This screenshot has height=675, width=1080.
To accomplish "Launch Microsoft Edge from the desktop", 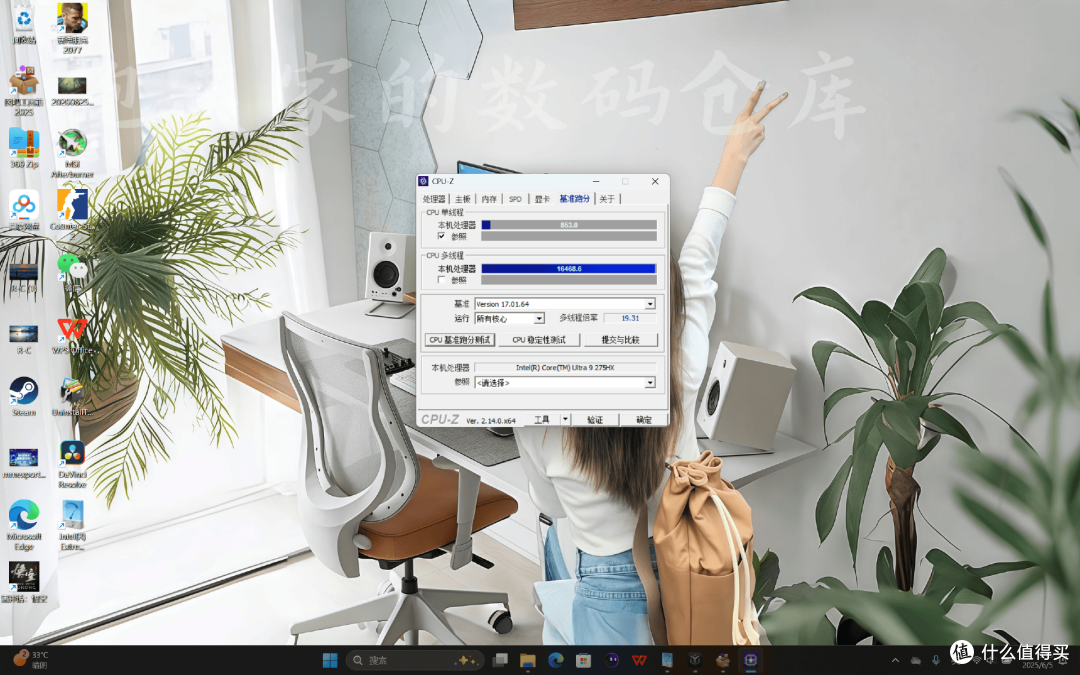I will [24, 525].
